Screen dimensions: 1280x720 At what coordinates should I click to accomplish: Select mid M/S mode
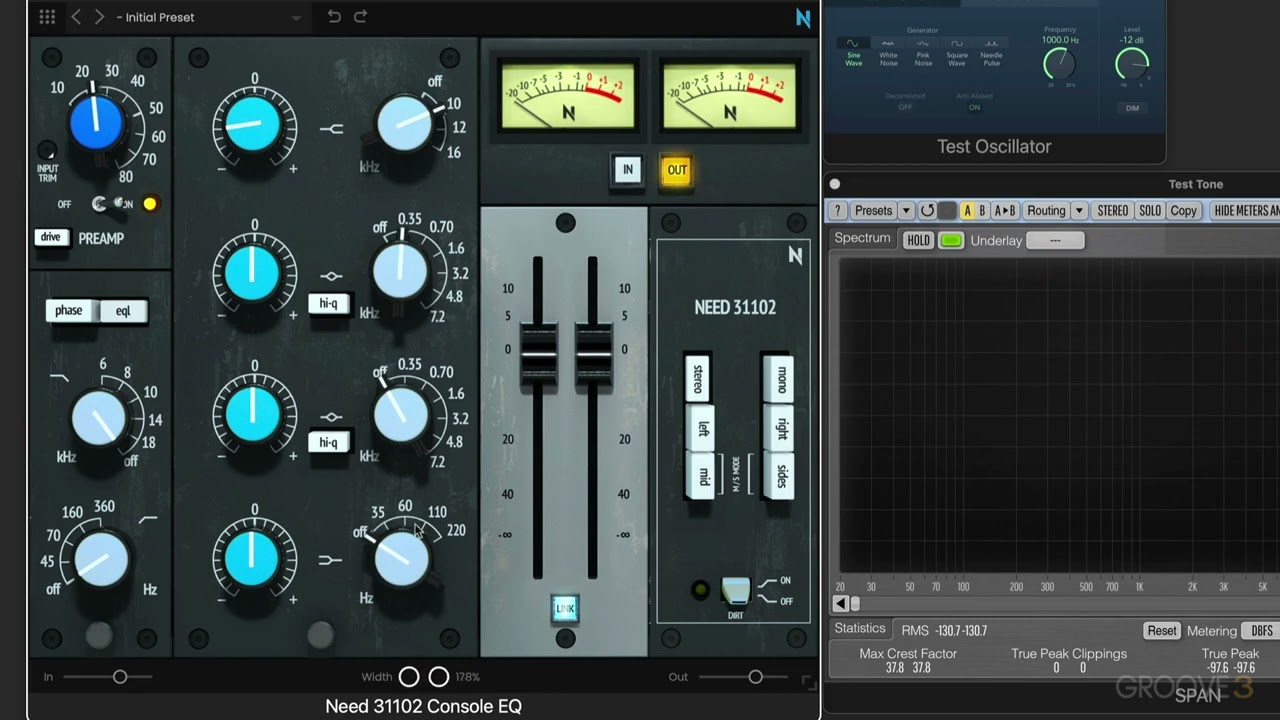coord(702,476)
